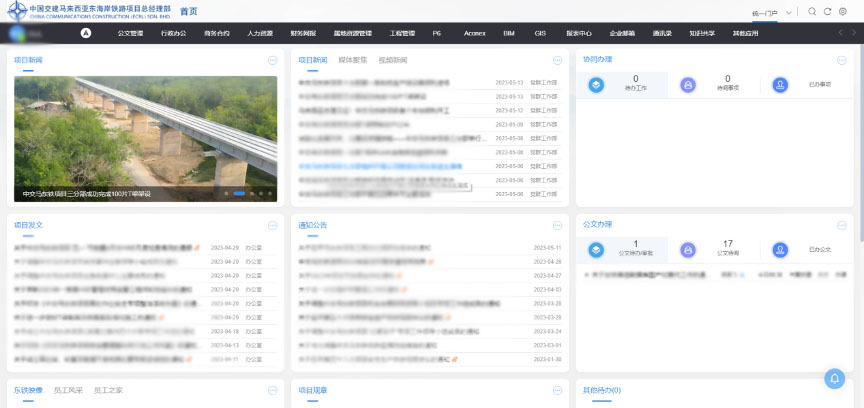Click the 待办工作 layered stack icon

click(596, 85)
